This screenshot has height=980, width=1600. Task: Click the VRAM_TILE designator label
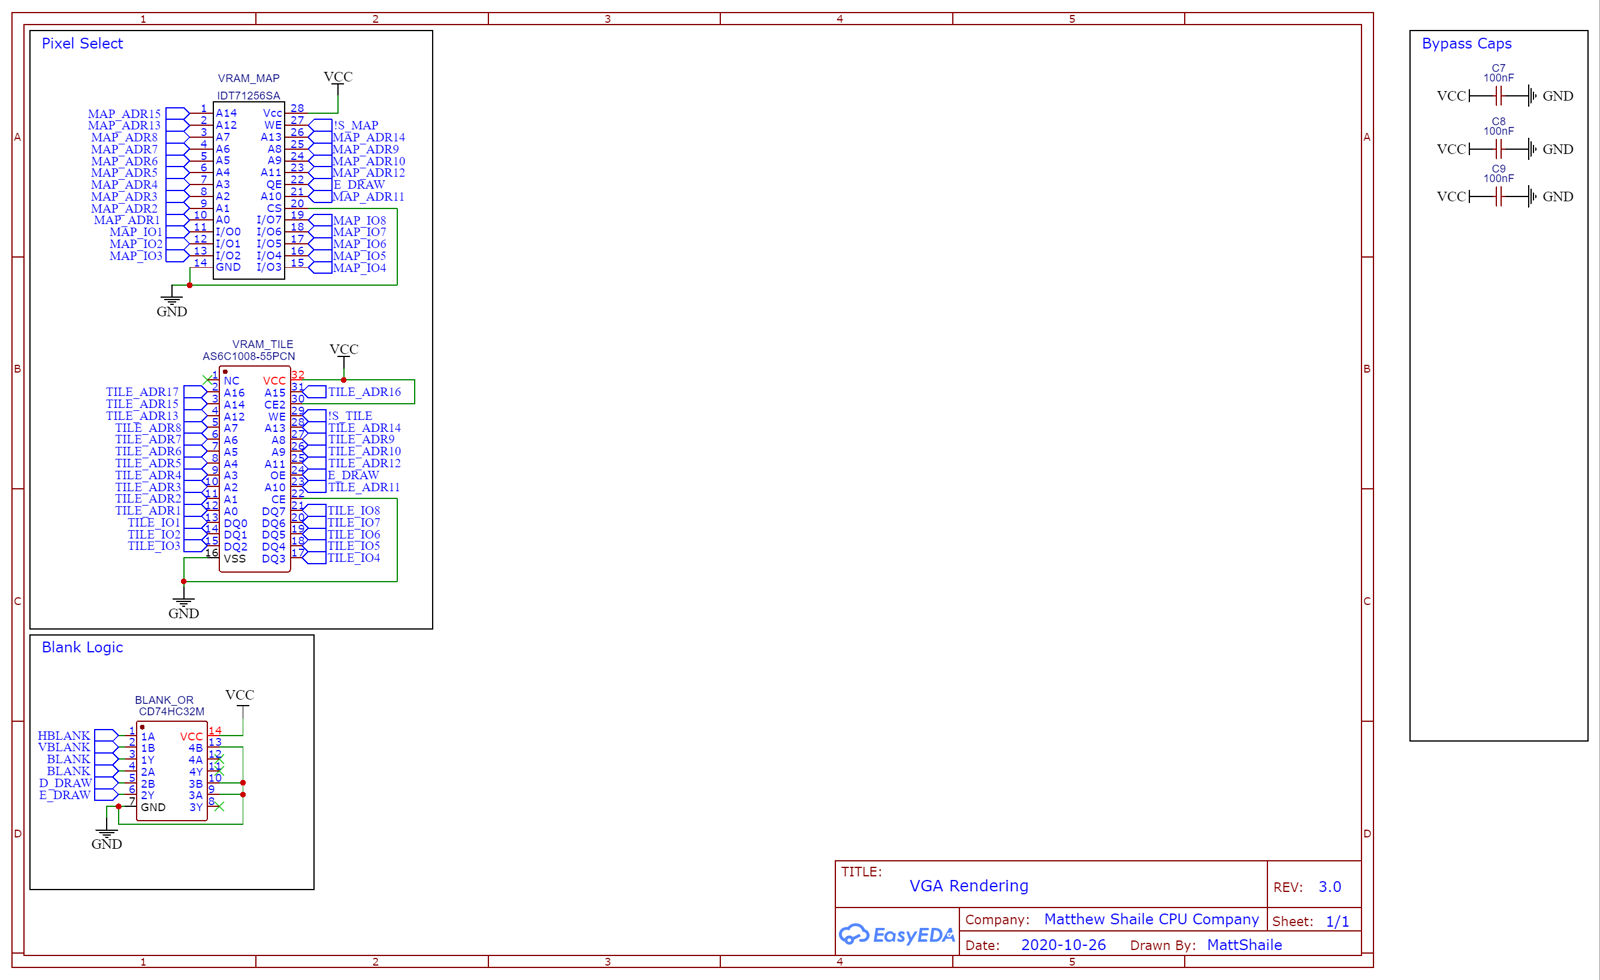263,344
